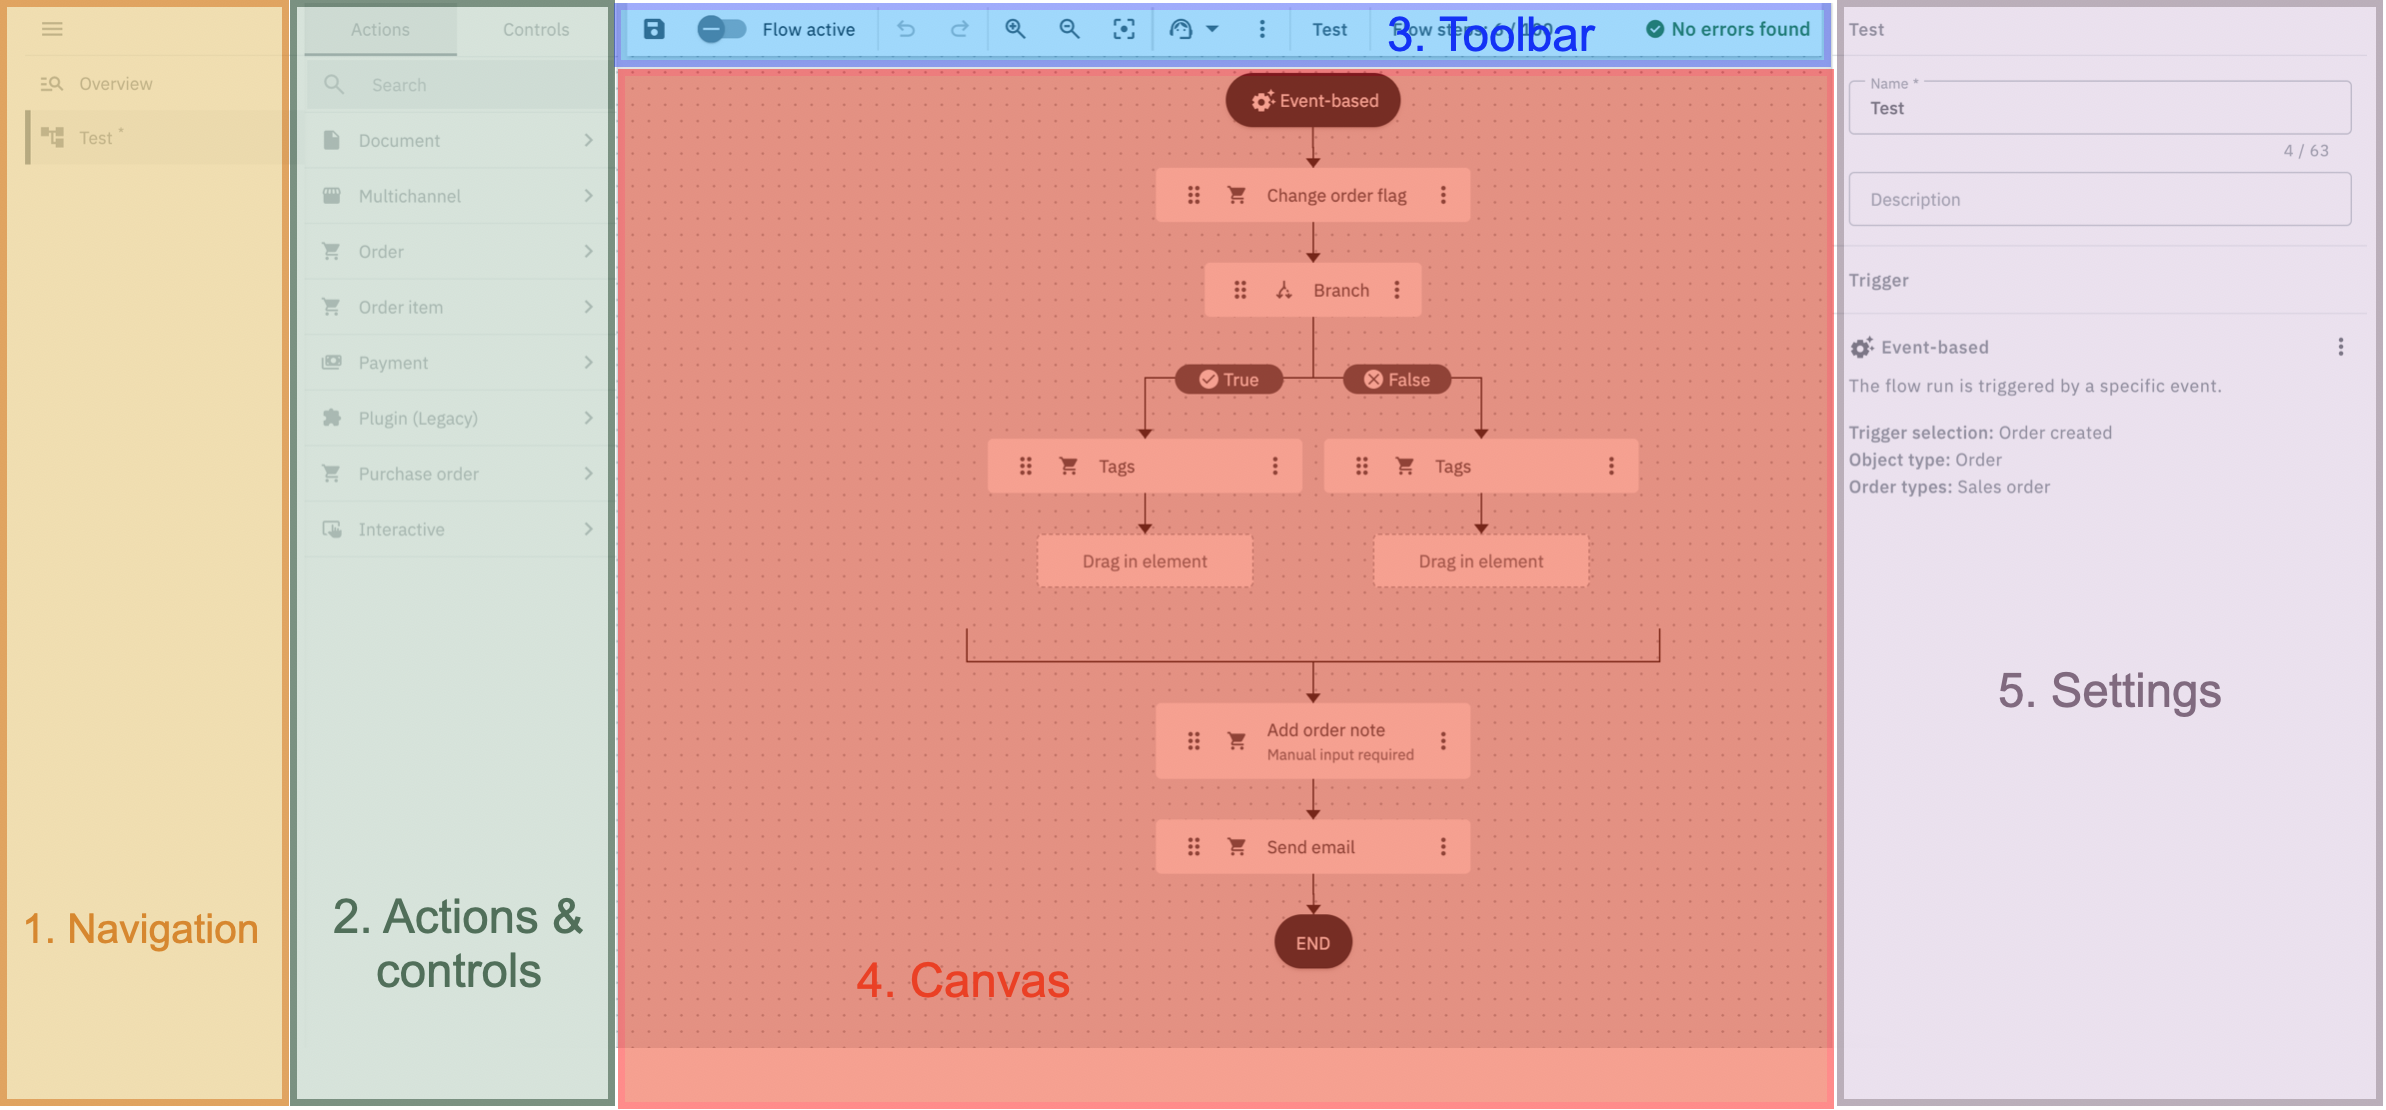Redo the last change
The image size is (2386, 1110).
click(959, 29)
